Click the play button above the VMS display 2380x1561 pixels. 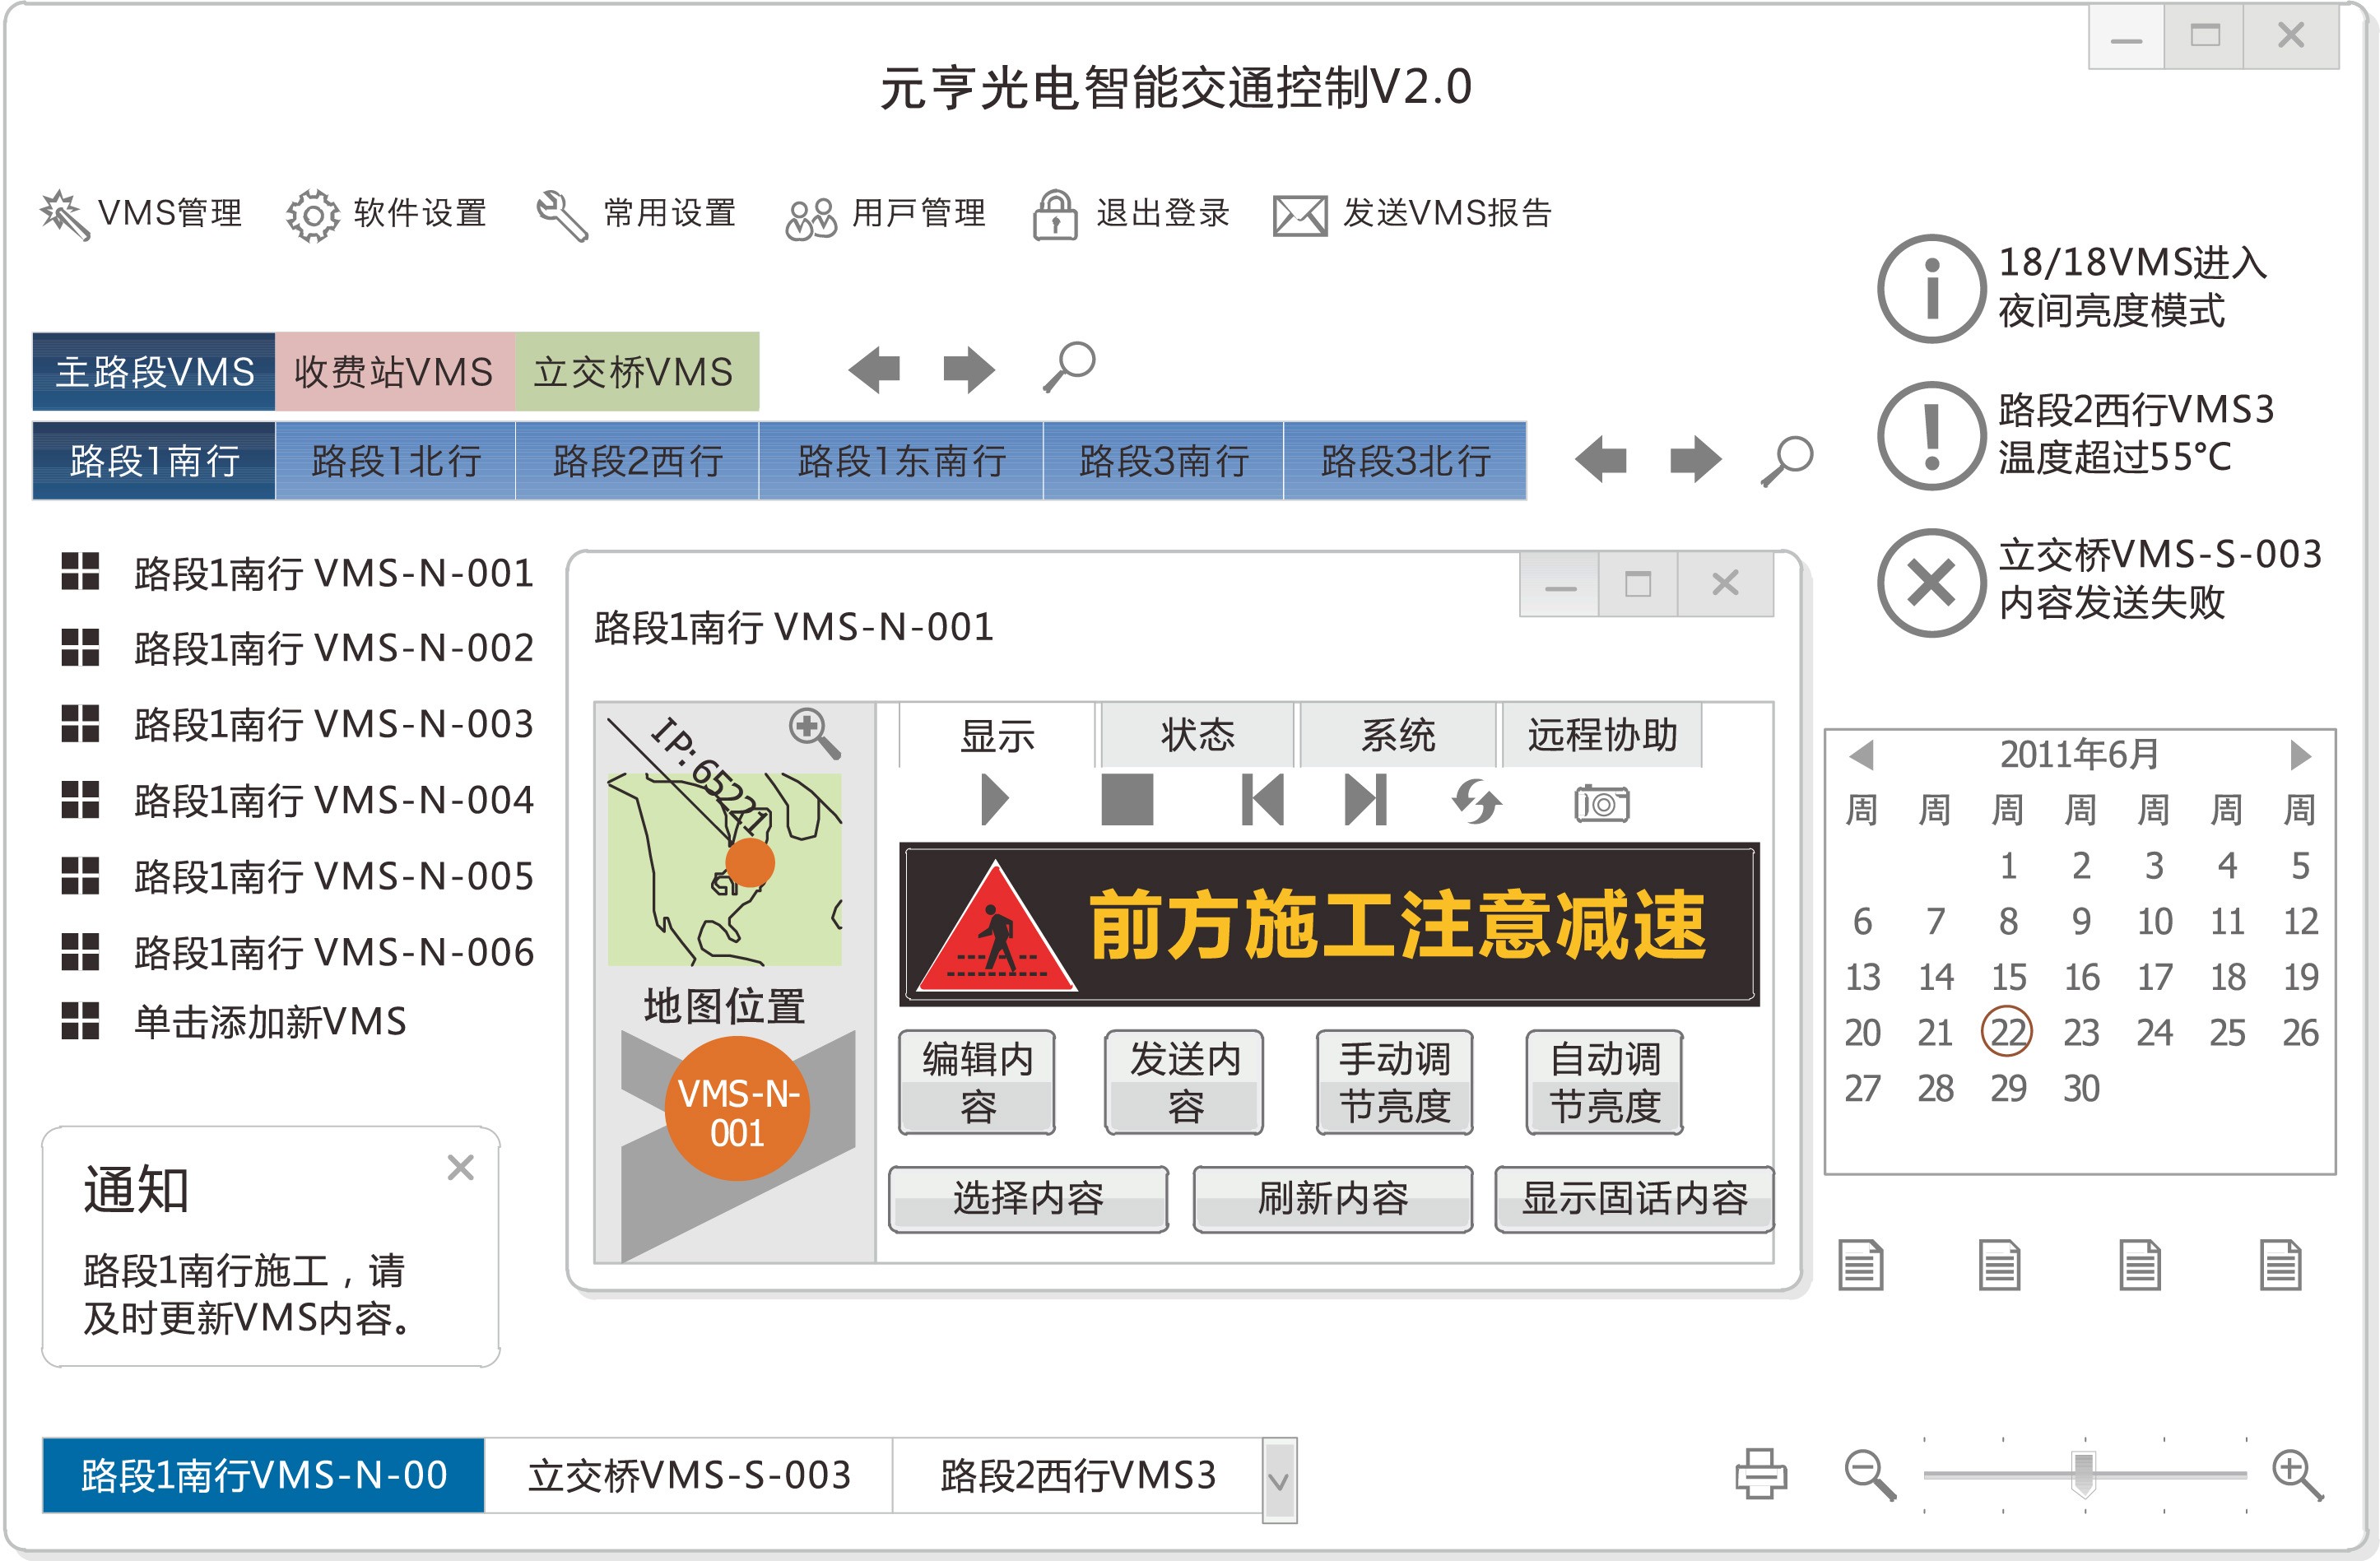click(x=993, y=800)
